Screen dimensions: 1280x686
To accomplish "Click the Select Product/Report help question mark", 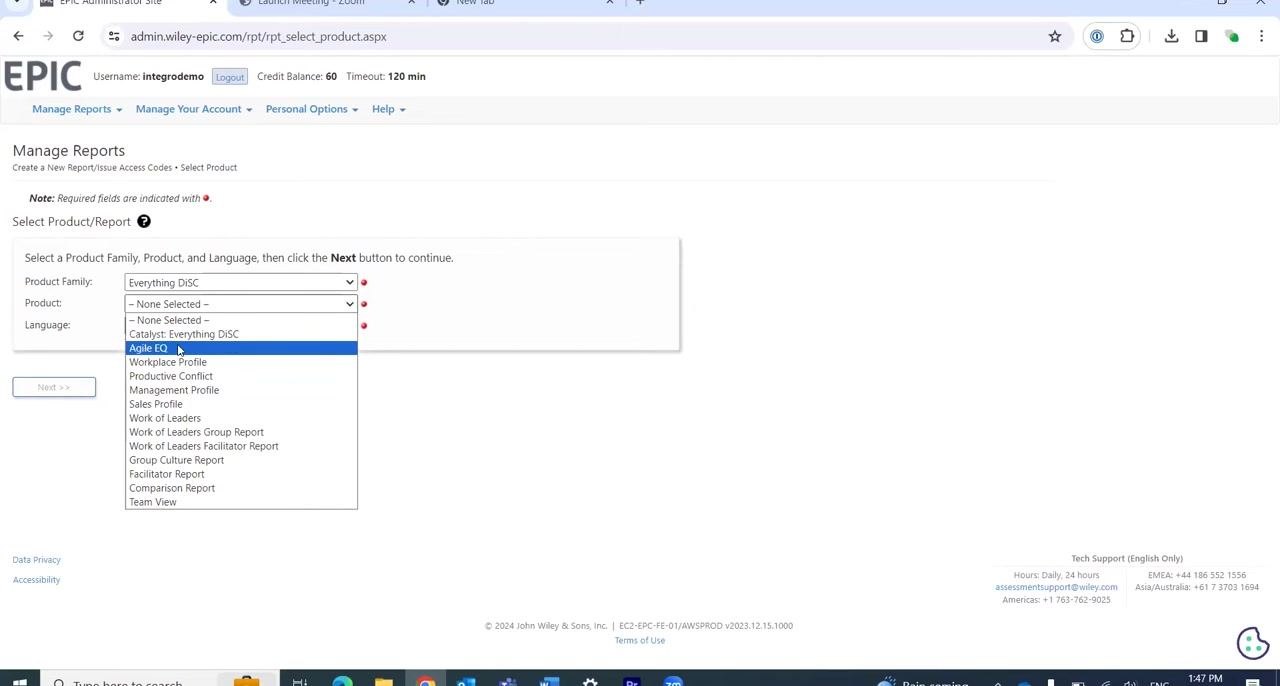I will (x=144, y=221).
